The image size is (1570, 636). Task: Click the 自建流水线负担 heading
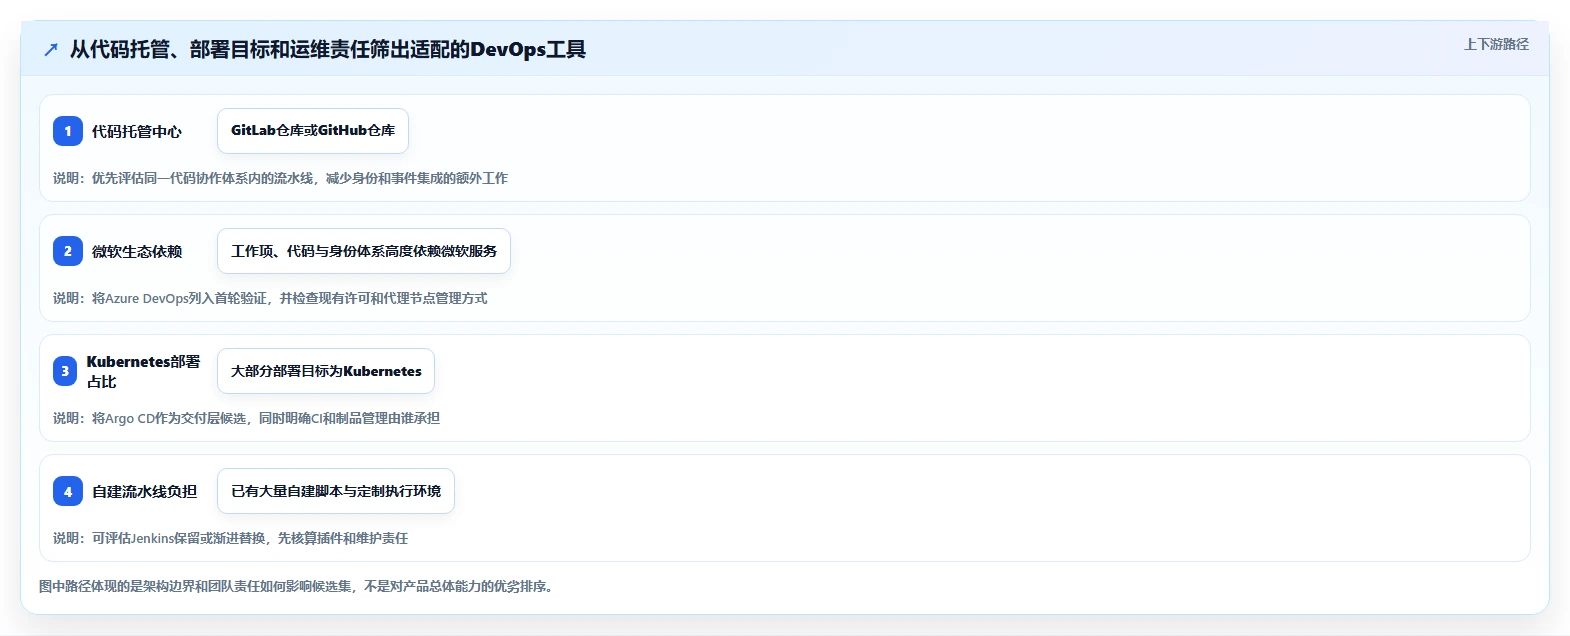pos(144,491)
